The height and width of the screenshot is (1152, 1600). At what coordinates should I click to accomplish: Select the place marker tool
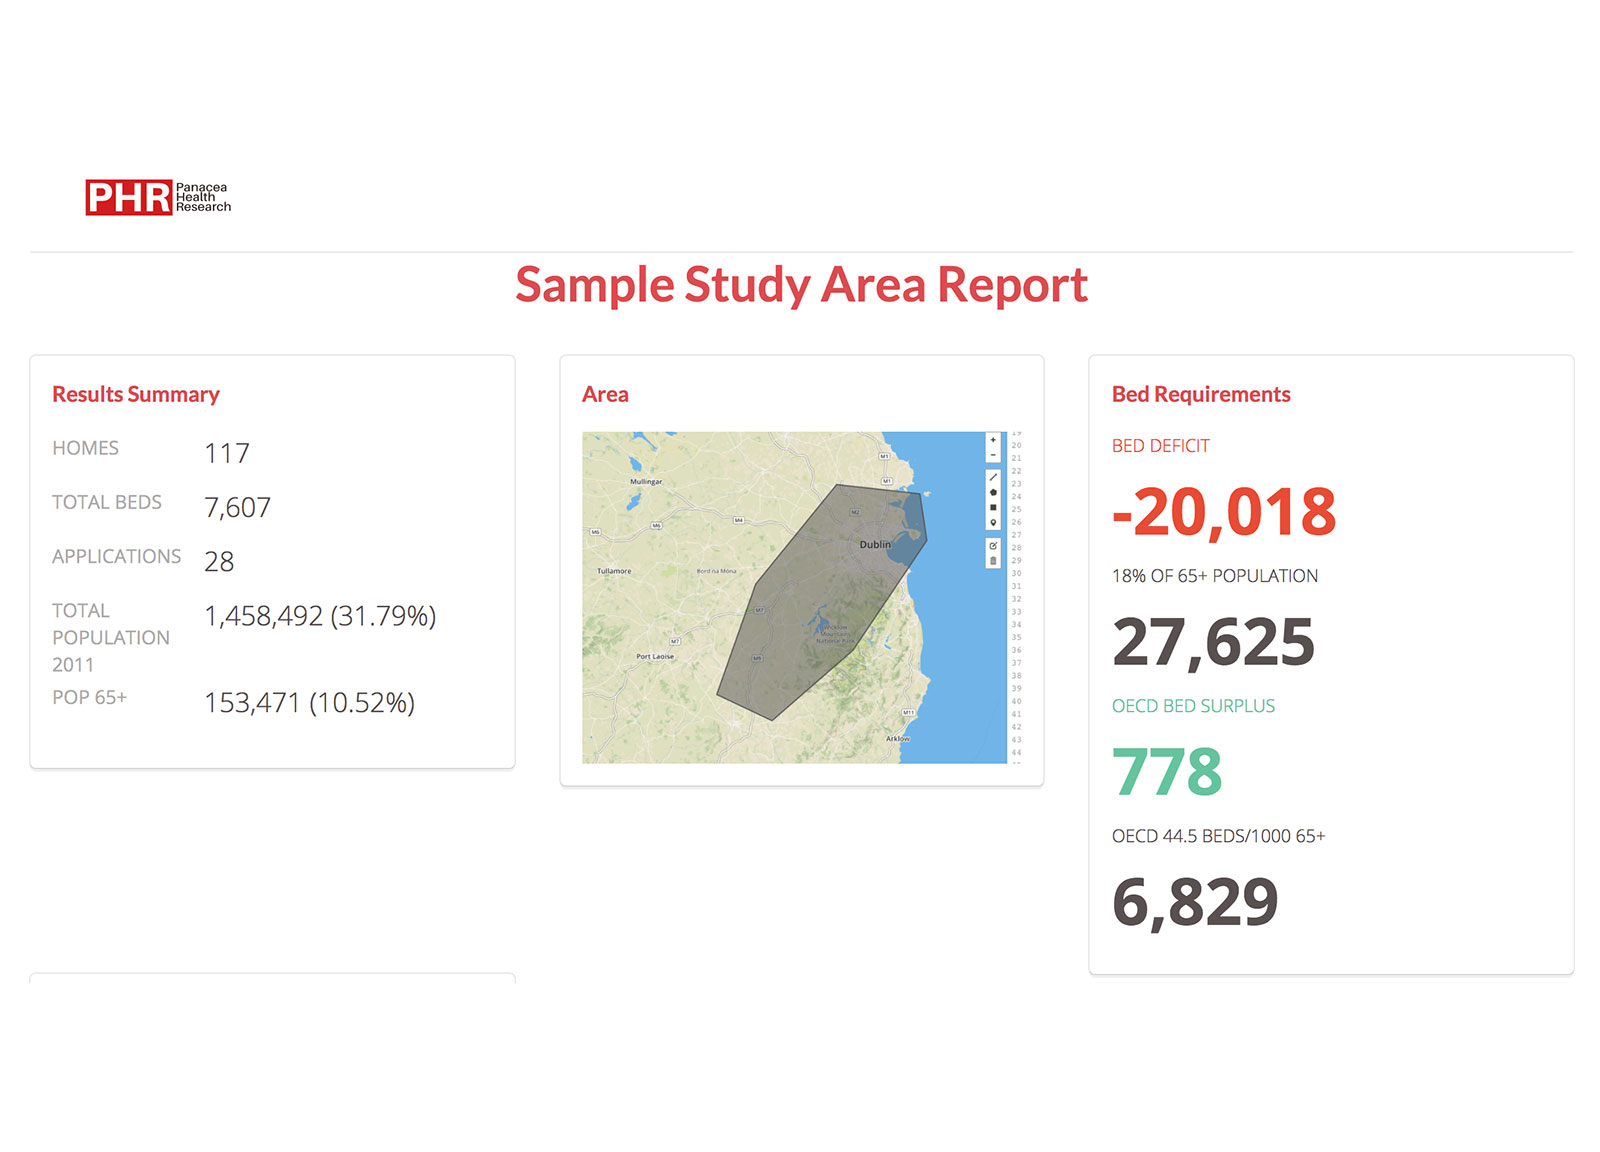(x=993, y=522)
